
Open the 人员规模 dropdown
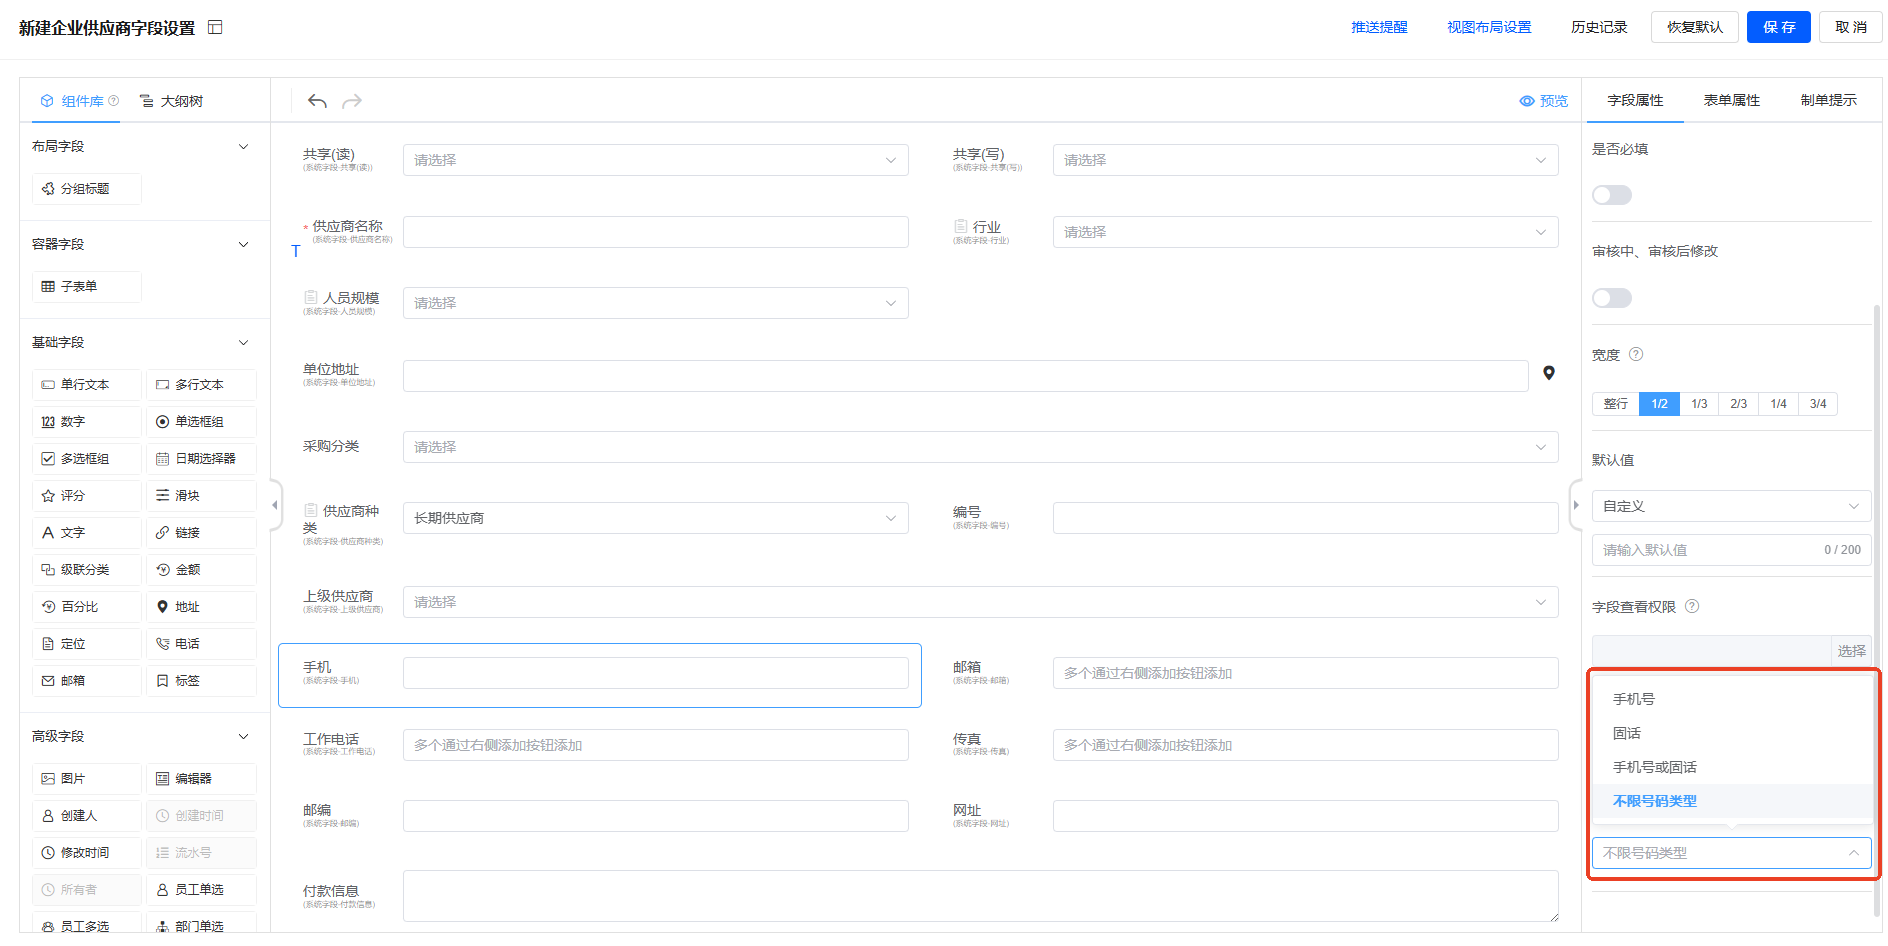(x=656, y=303)
